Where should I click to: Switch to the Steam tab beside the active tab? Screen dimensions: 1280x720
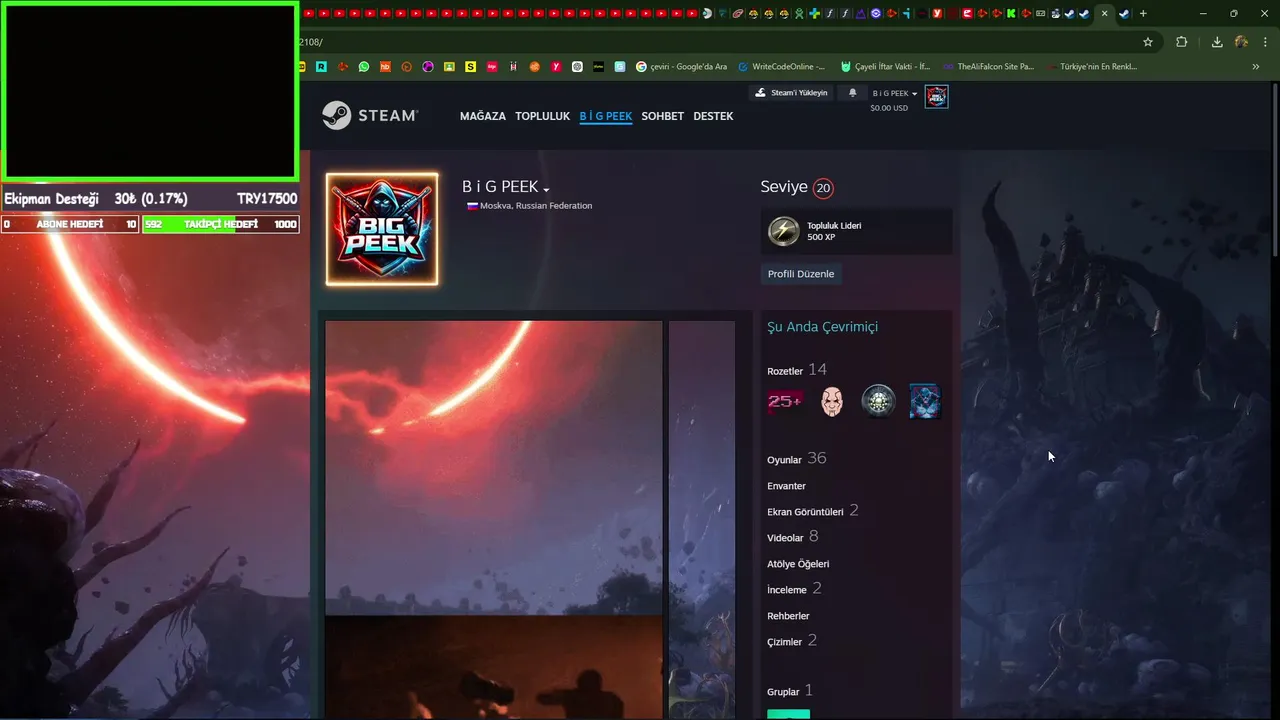[1124, 13]
